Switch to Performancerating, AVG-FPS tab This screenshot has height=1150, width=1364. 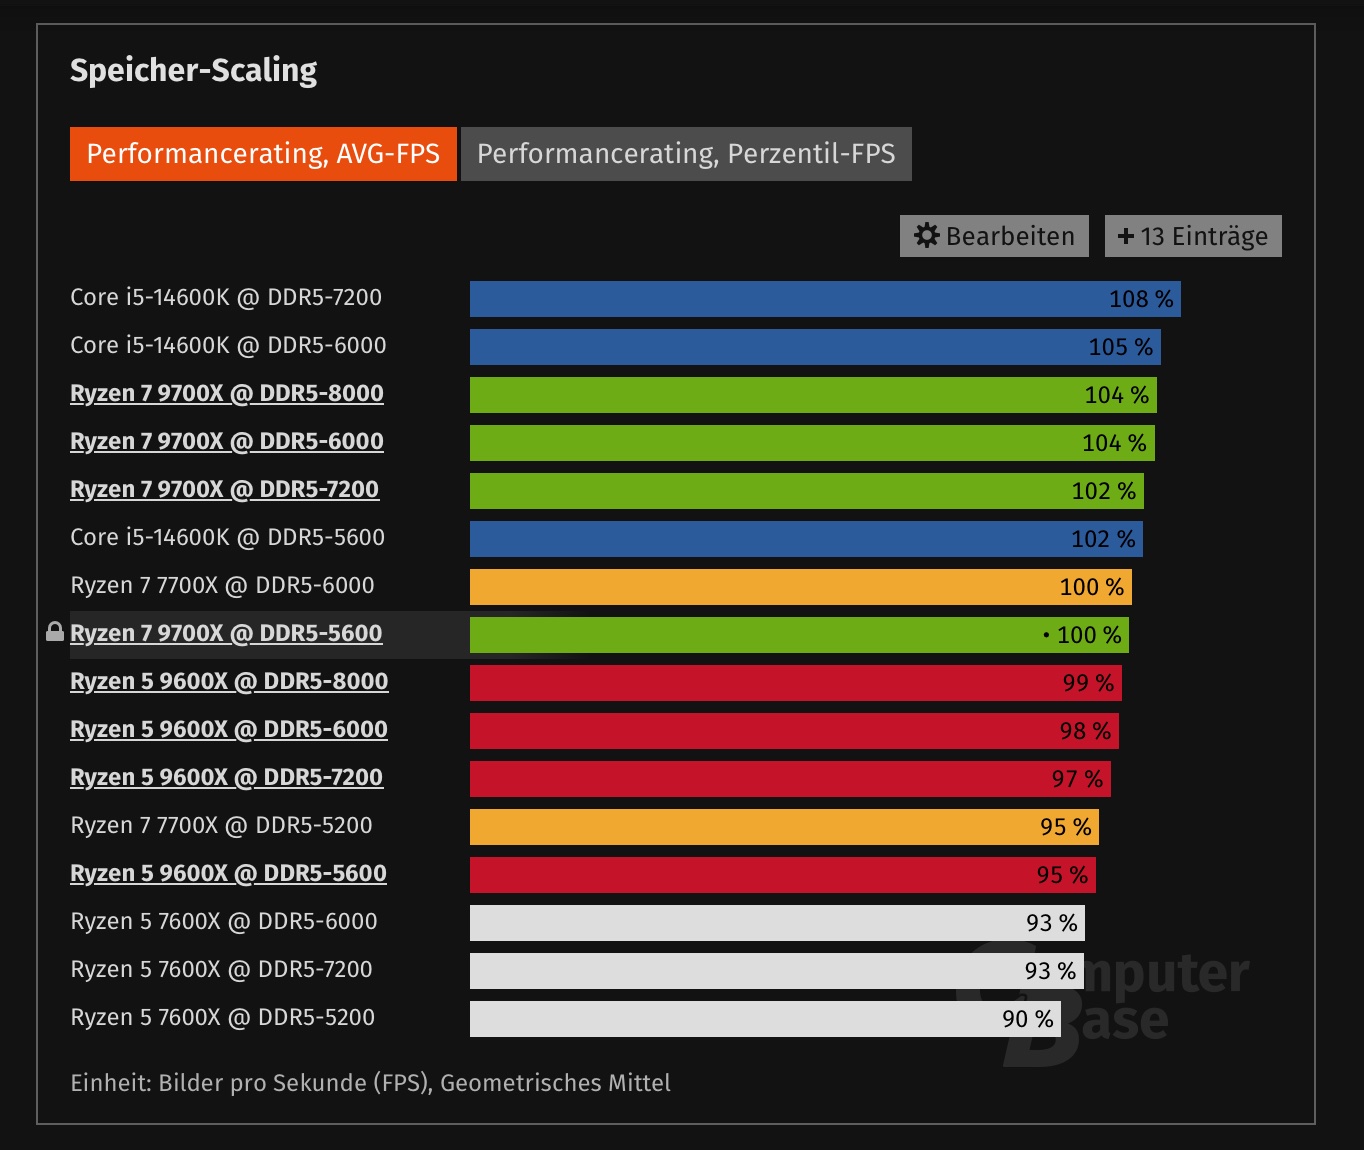pos(263,154)
